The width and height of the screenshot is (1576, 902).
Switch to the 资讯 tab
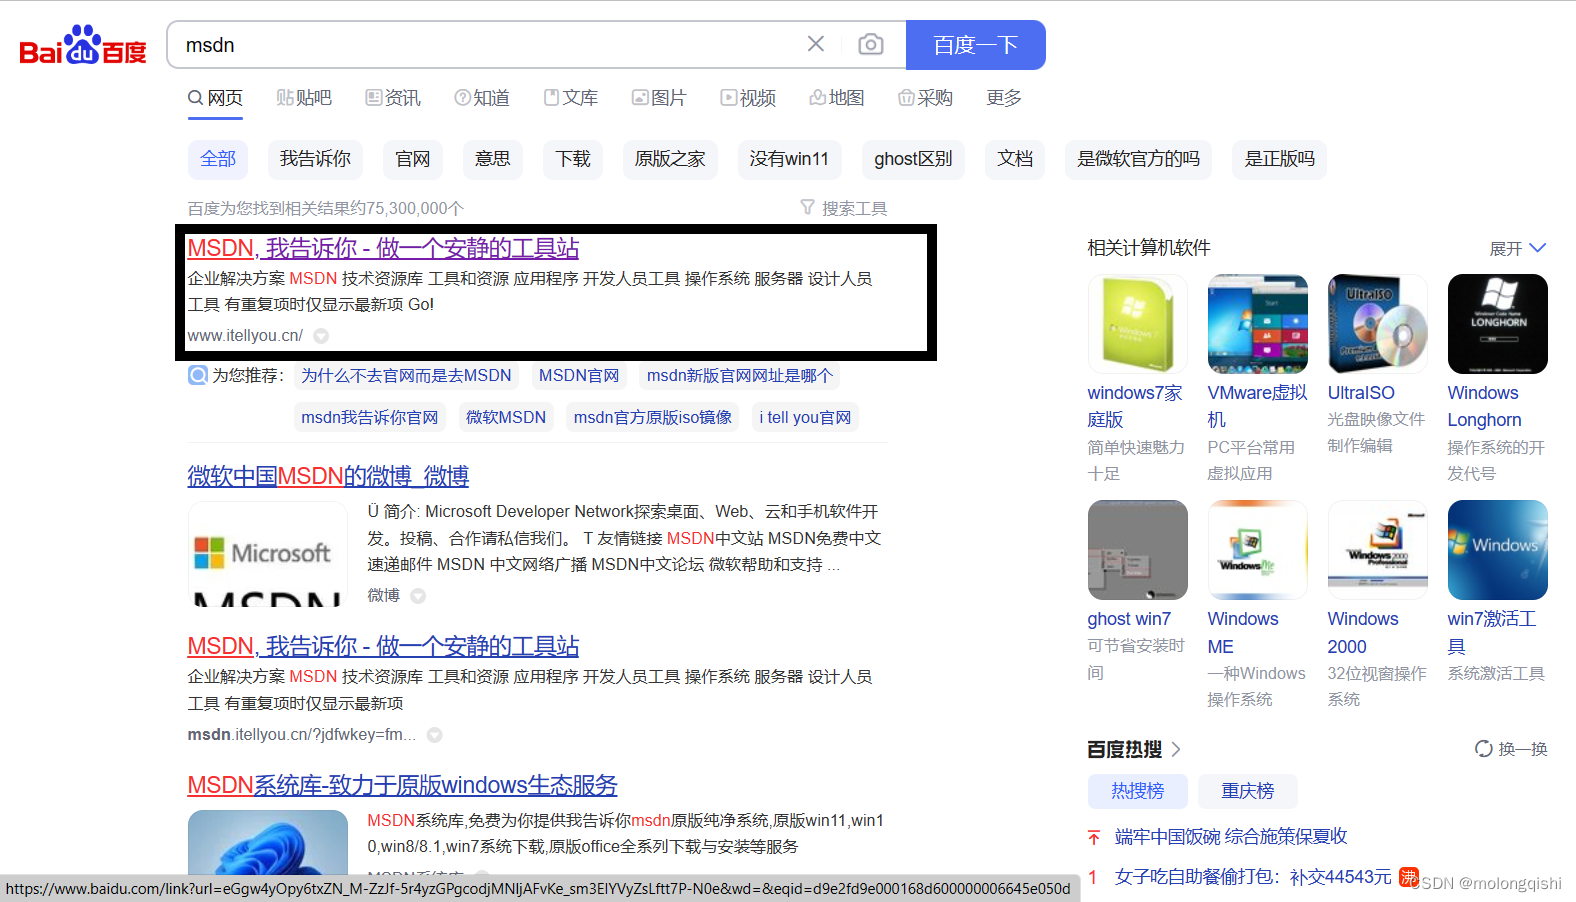(x=393, y=98)
